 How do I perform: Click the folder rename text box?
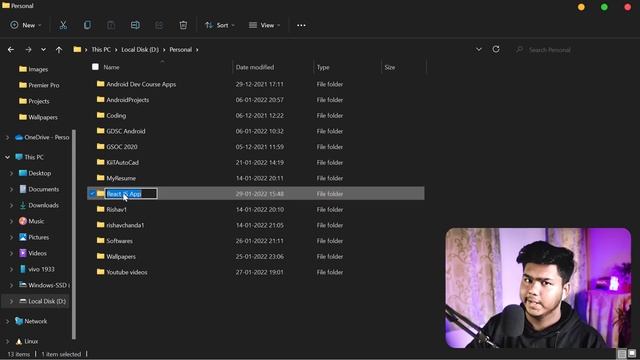pos(131,194)
